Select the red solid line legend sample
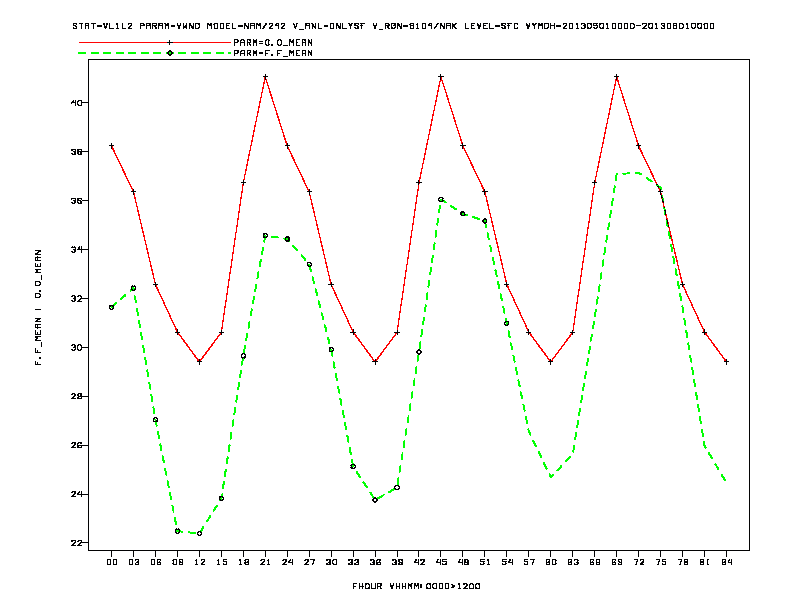Viewport: 792px width, 612px height. click(155, 43)
